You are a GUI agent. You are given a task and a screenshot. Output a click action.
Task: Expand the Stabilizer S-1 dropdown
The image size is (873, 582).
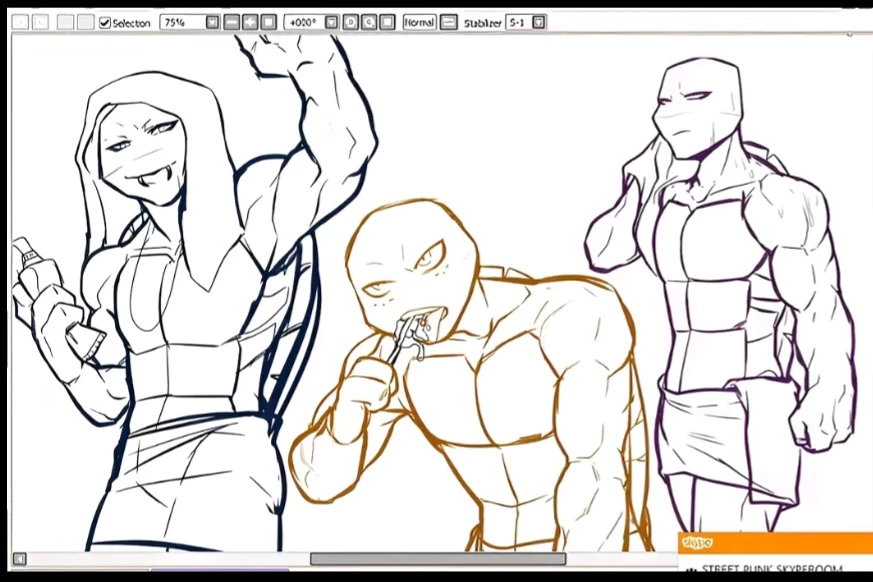coord(539,22)
